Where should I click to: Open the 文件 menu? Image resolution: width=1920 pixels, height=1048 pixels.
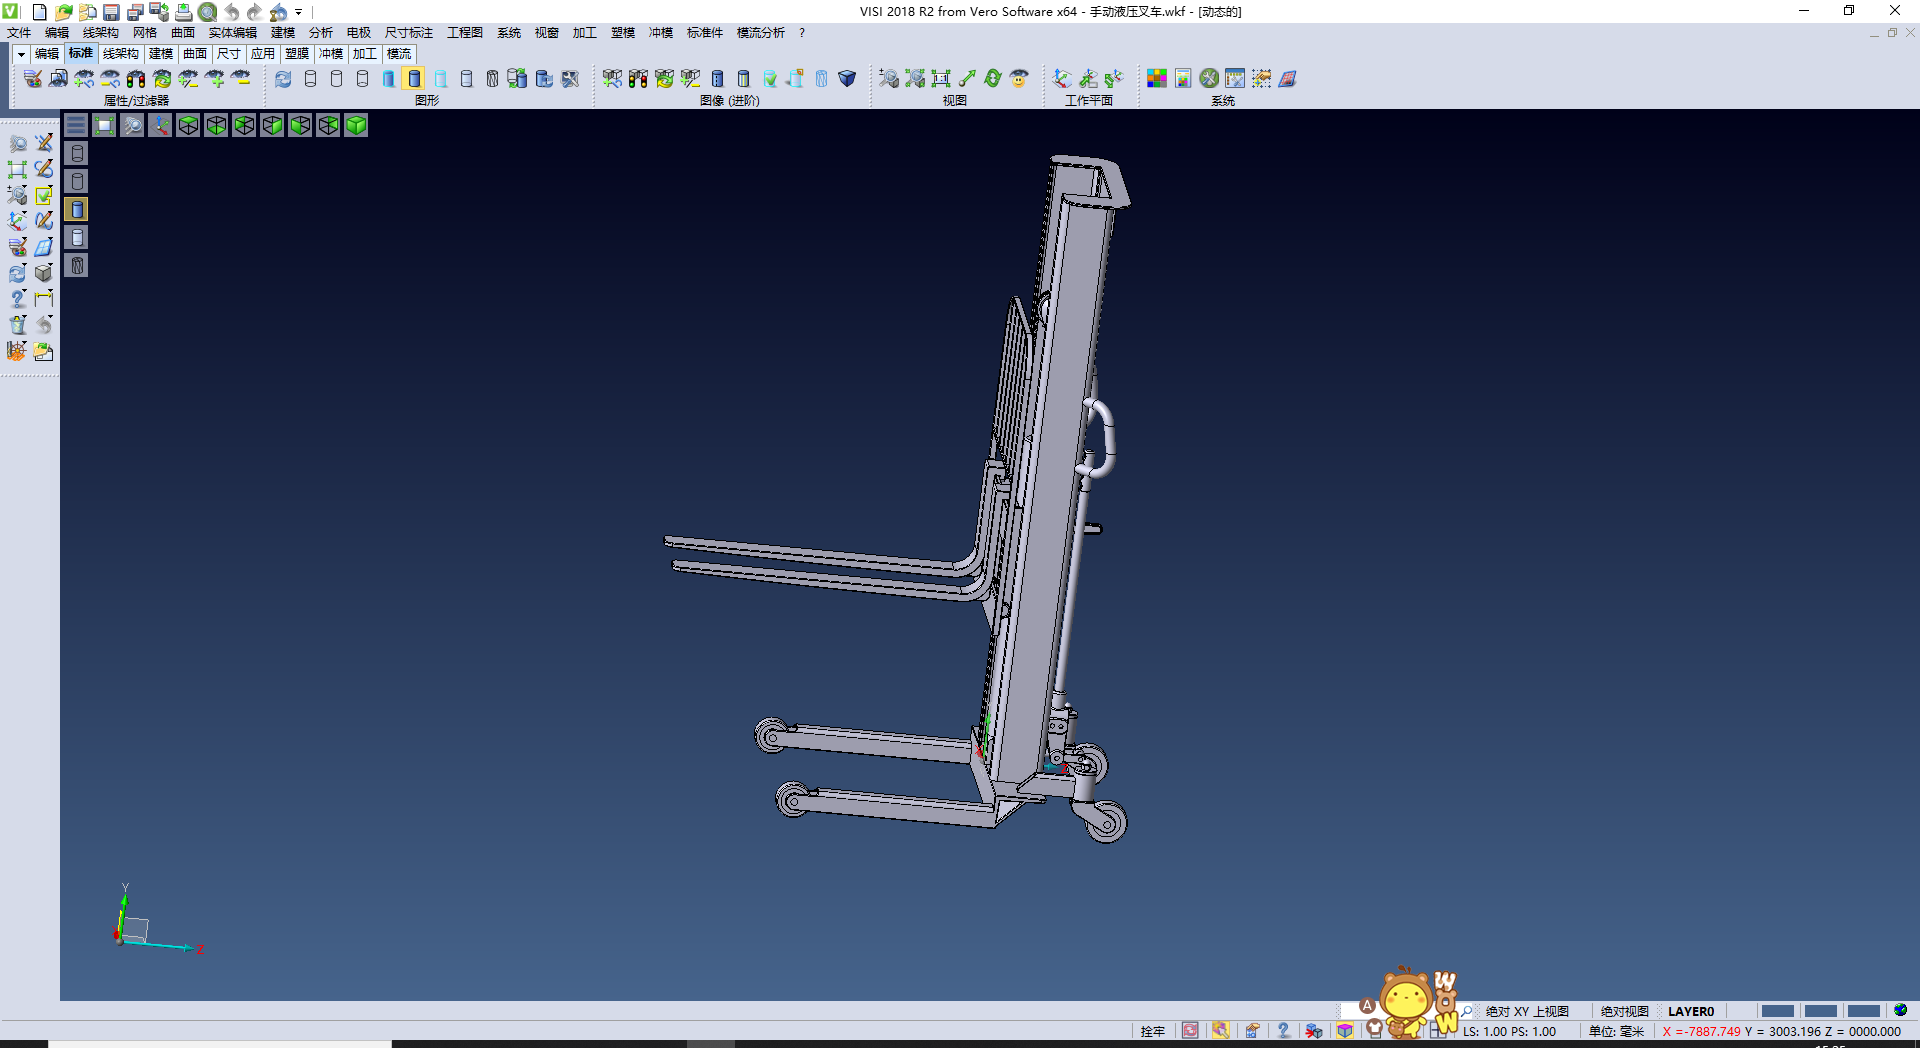pyautogui.click(x=19, y=33)
